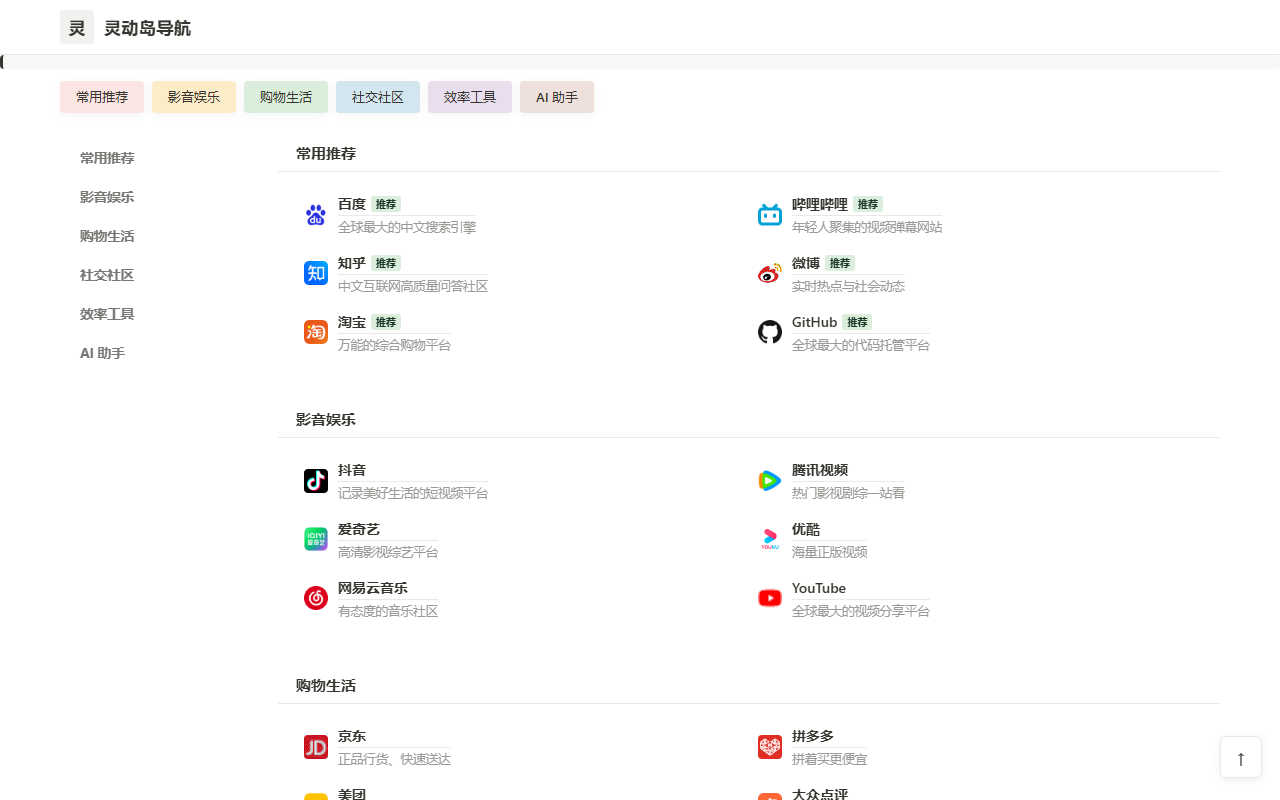Open the 网易云音乐 link title
This screenshot has width=1280, height=800.
click(373, 588)
